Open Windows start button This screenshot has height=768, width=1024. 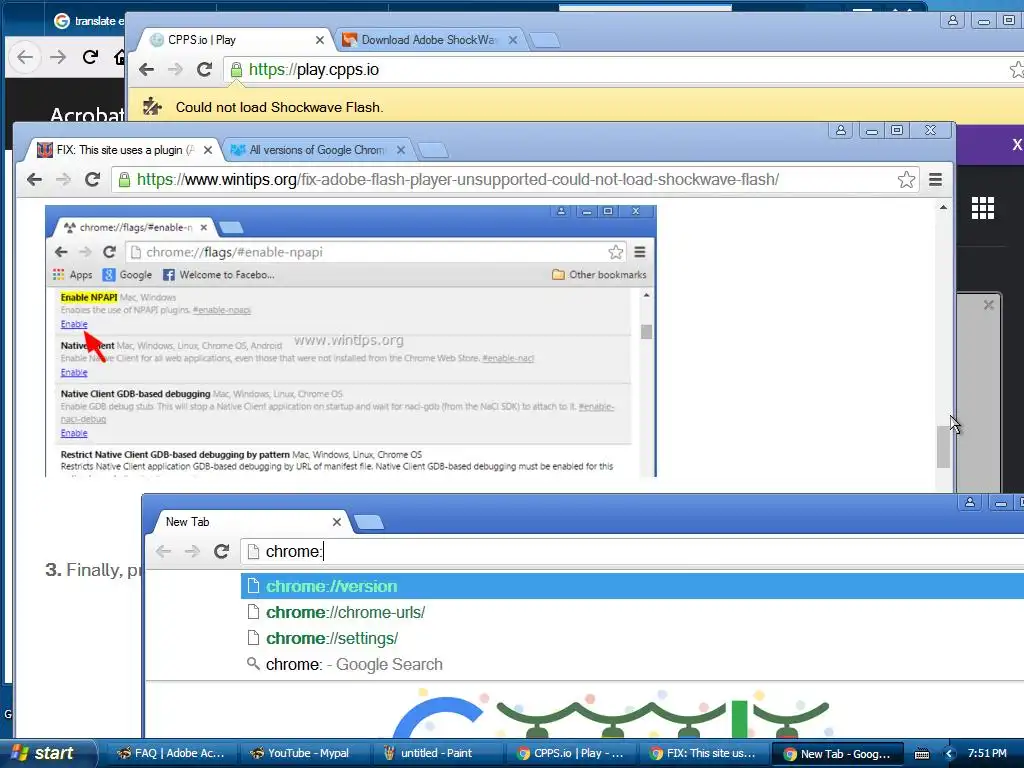click(47, 754)
